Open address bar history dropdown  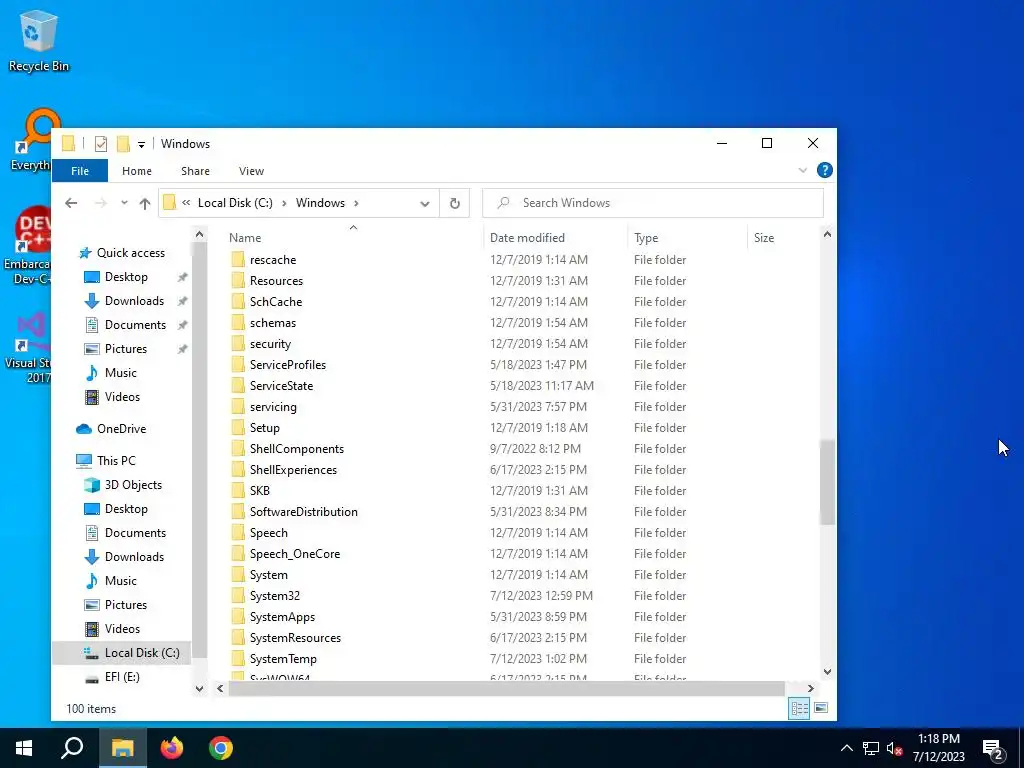tap(424, 204)
